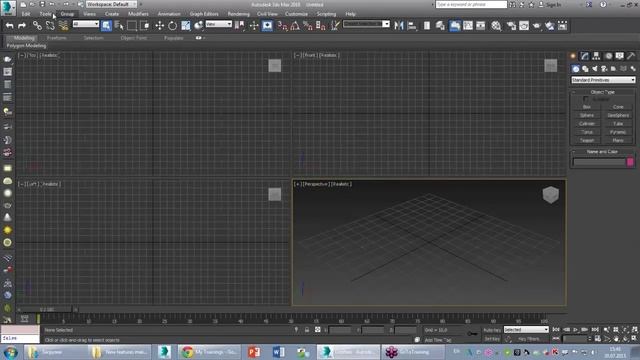This screenshot has width=640, height=360.
Task: Select the Lights category icon
Action: 595,69
